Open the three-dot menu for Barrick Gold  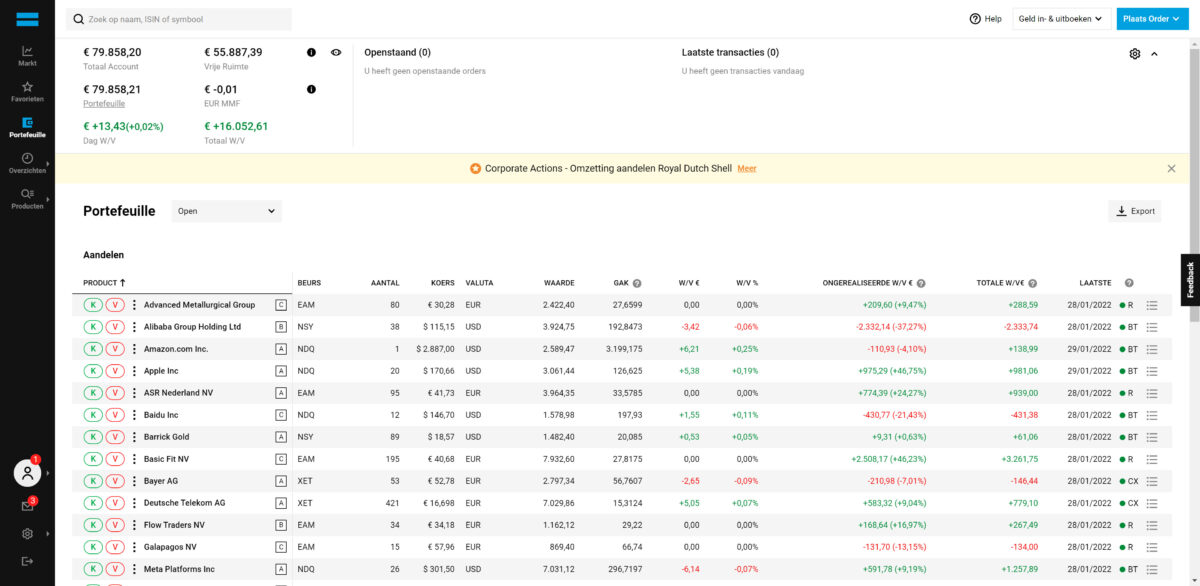coord(134,437)
